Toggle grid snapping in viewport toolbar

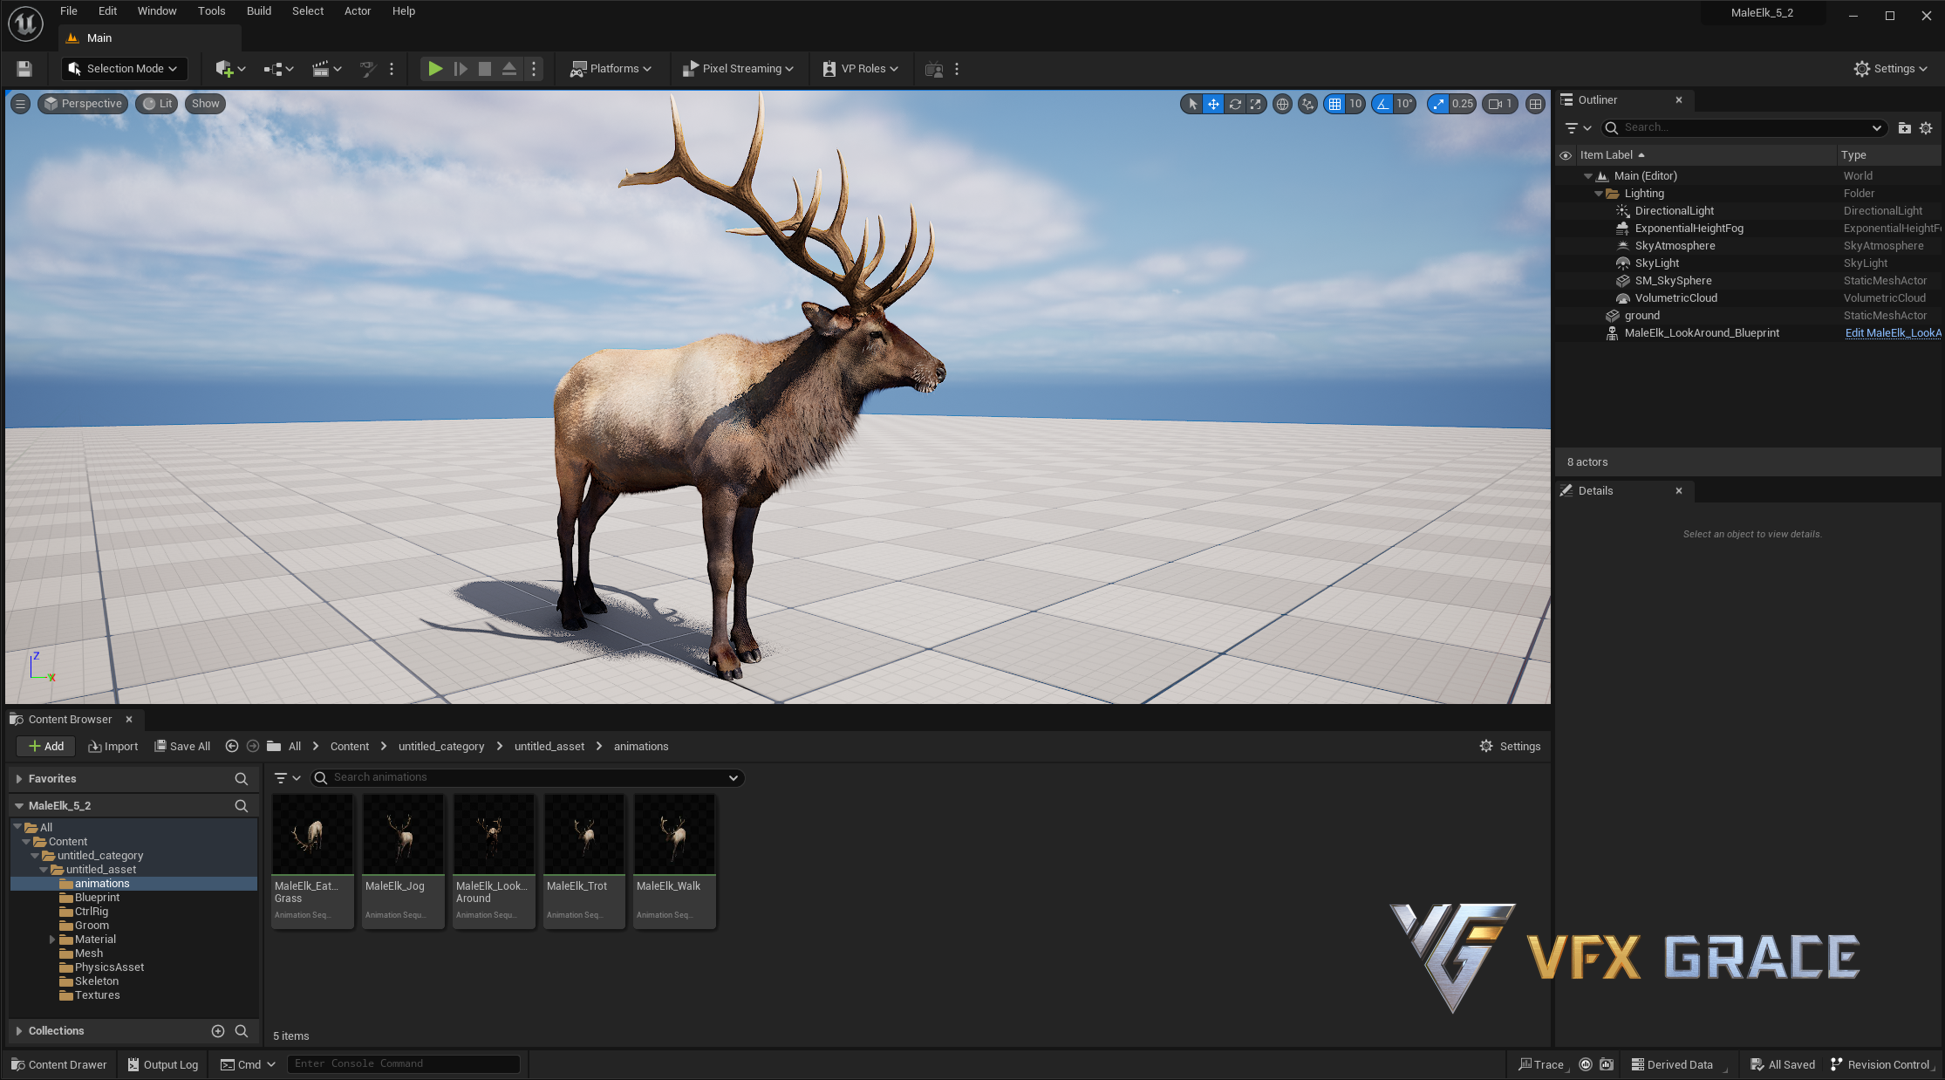coord(1335,104)
